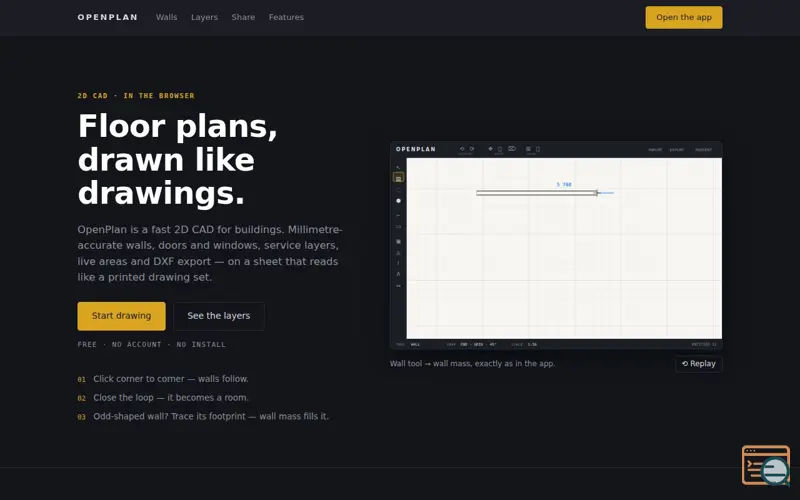Select the filled white circle tool in preview
The width and height of the screenshot is (800, 500).
click(398, 201)
